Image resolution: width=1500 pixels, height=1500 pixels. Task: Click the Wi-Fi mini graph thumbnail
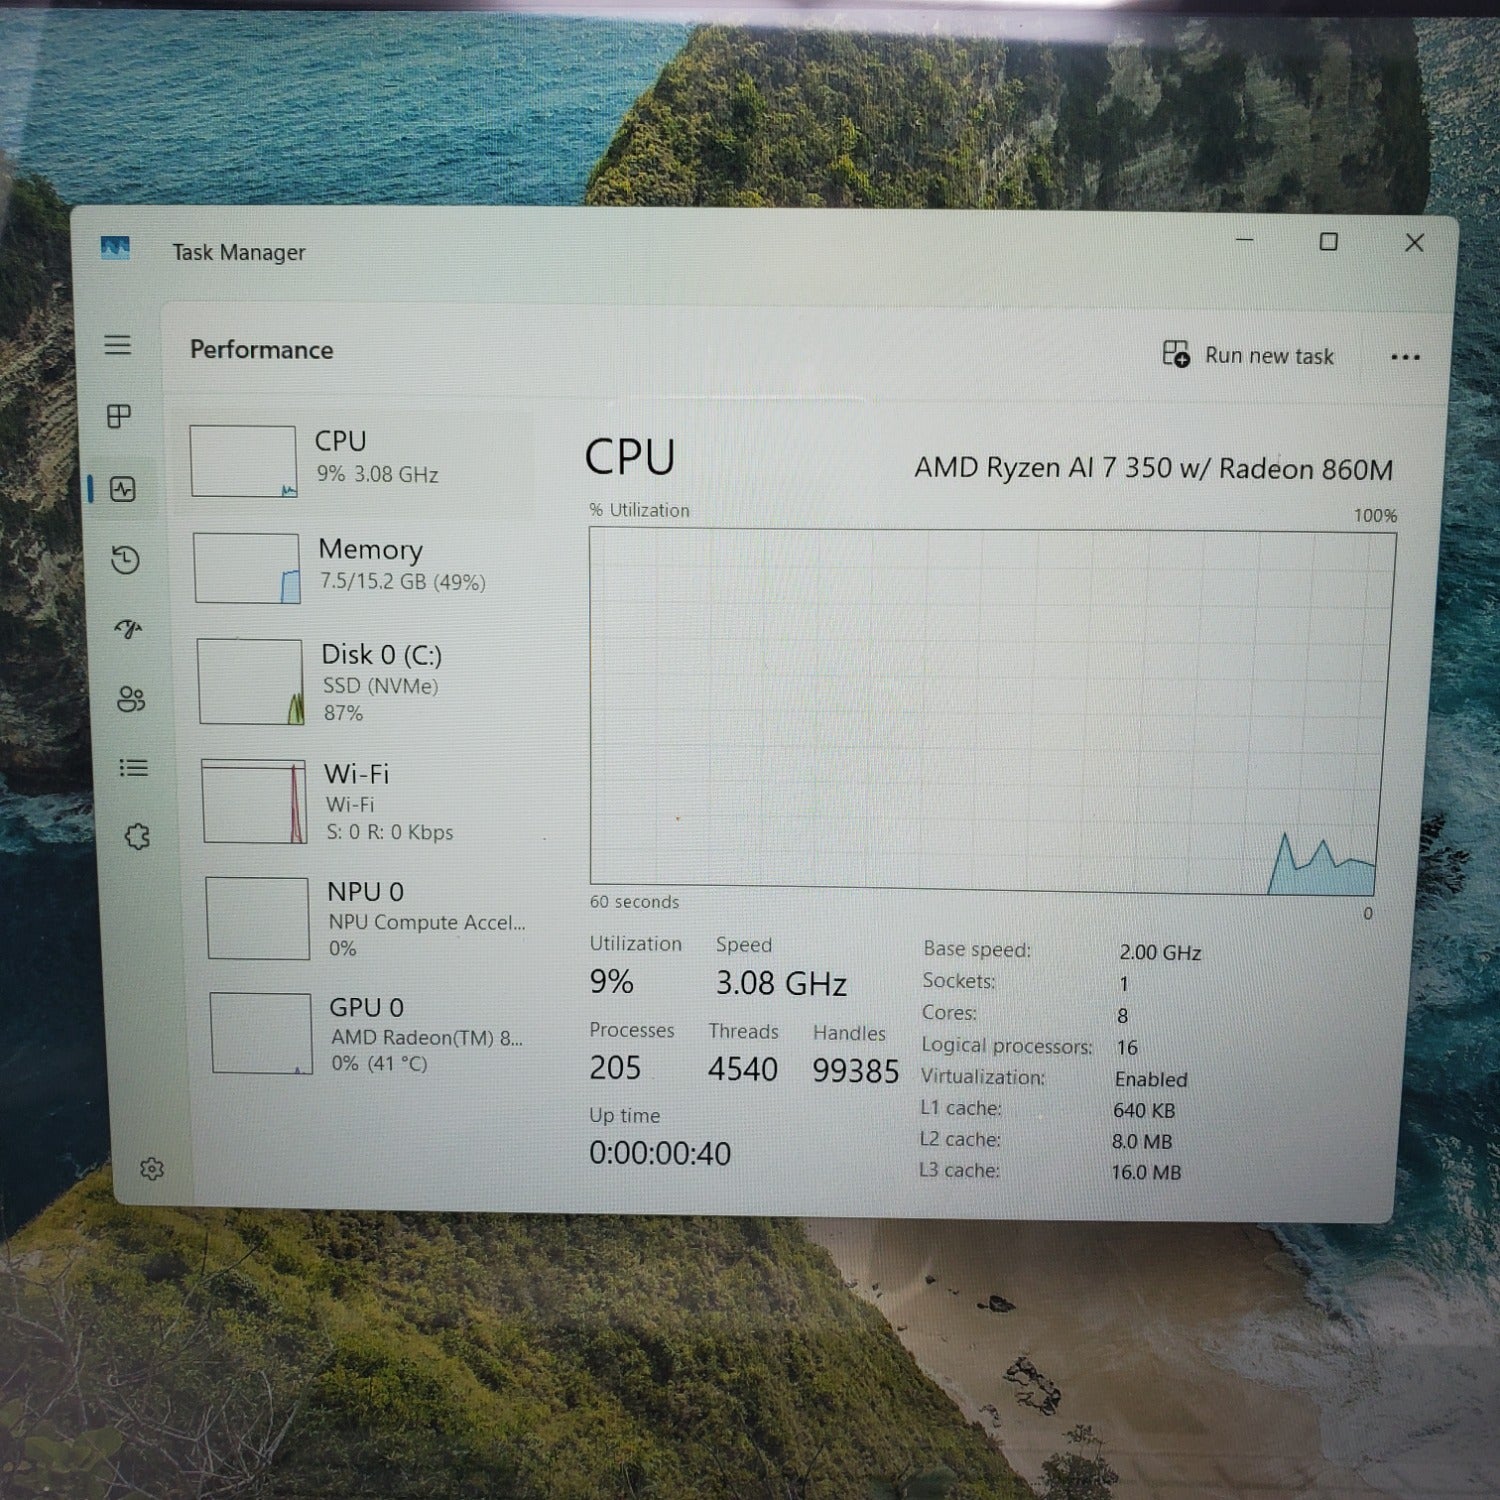tap(254, 801)
